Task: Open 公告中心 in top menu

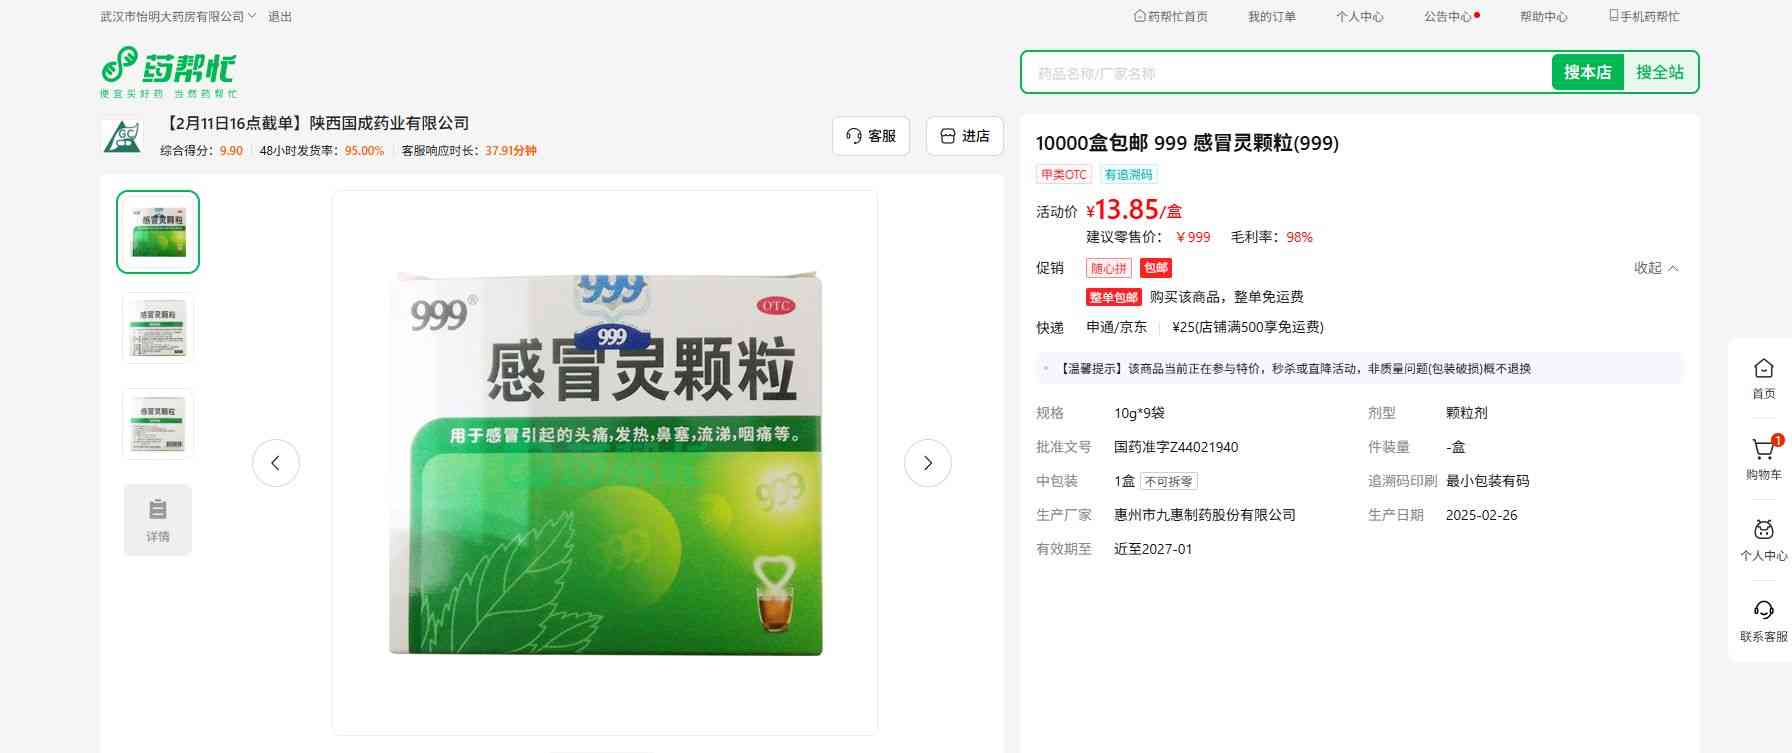Action: 1448,17
